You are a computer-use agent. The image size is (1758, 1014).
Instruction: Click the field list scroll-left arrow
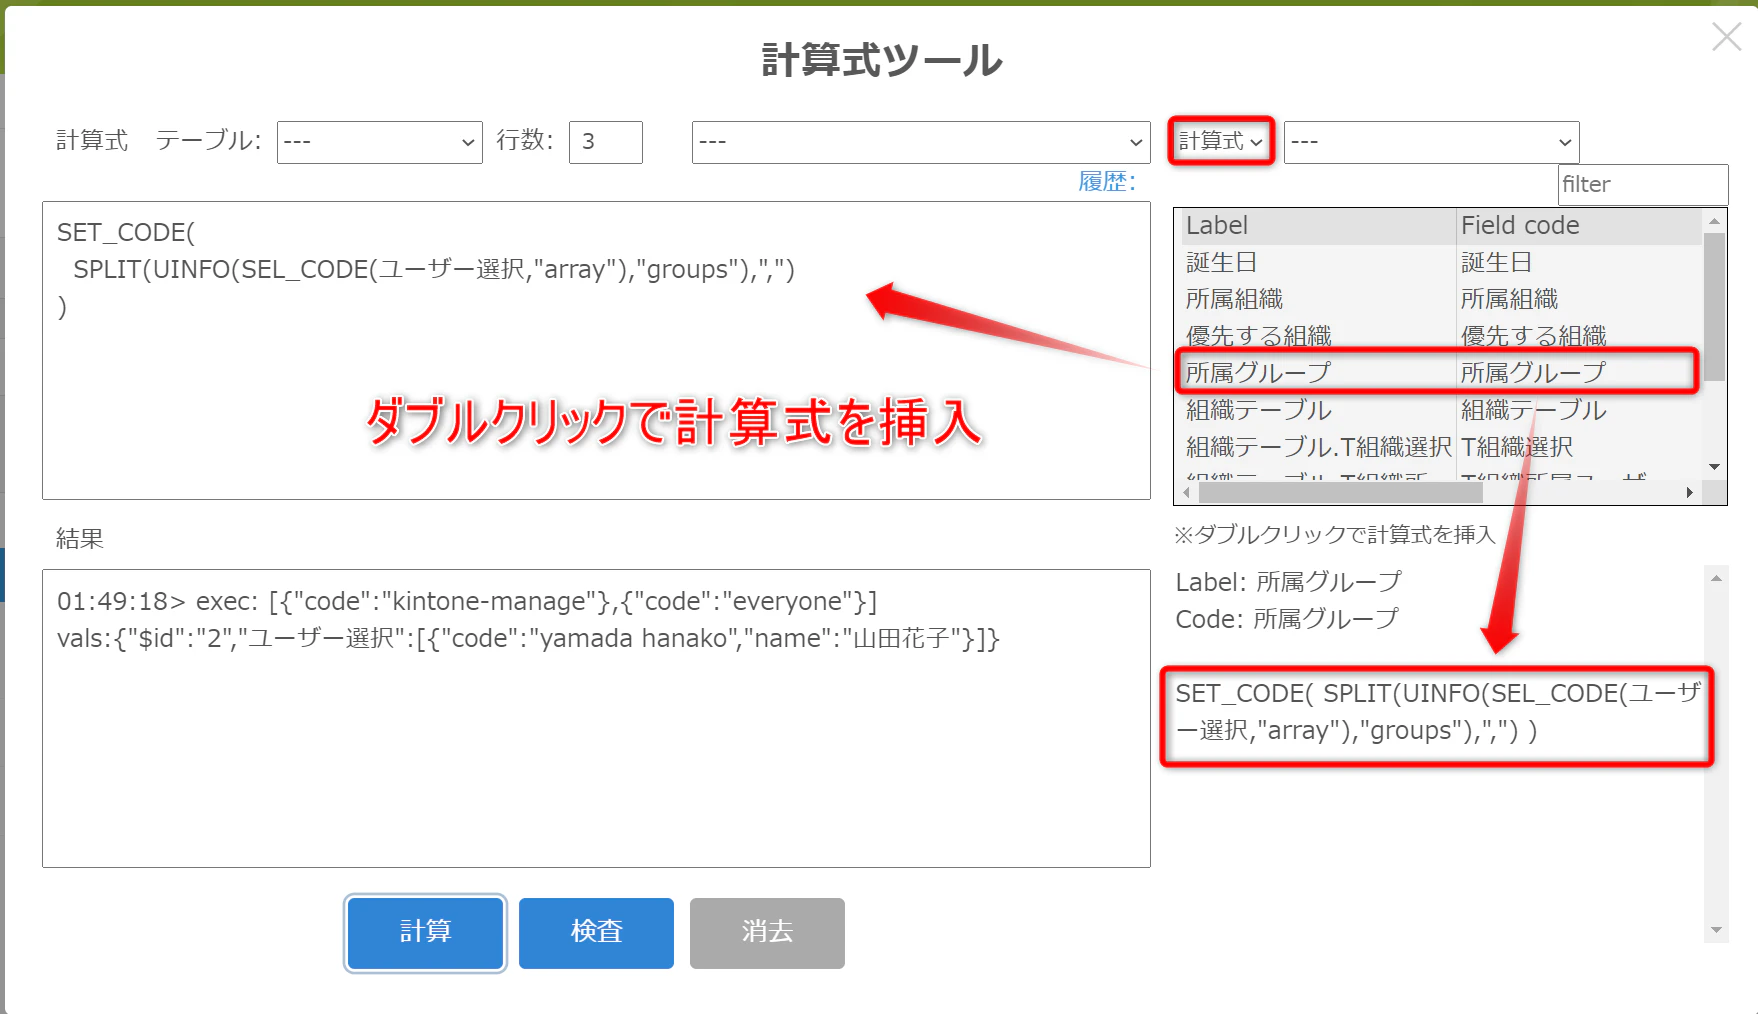[x=1187, y=492]
